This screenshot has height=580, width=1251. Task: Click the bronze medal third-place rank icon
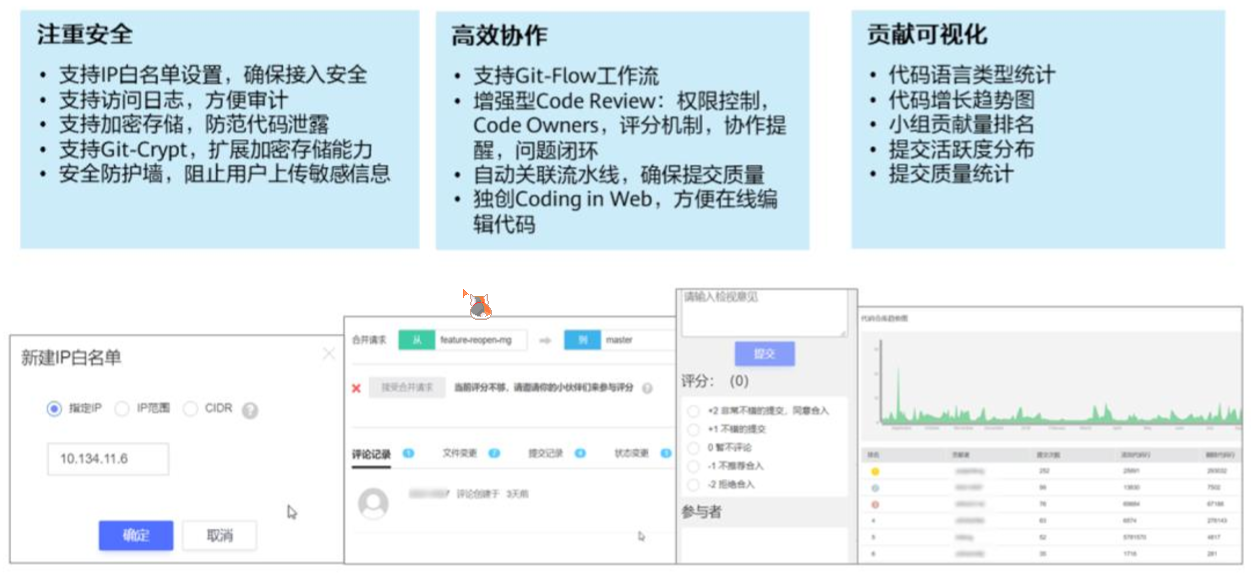(x=875, y=504)
